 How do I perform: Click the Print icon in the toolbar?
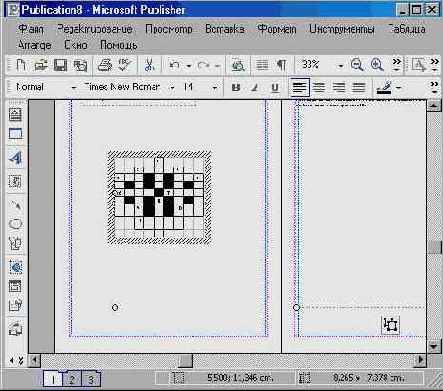coord(104,65)
